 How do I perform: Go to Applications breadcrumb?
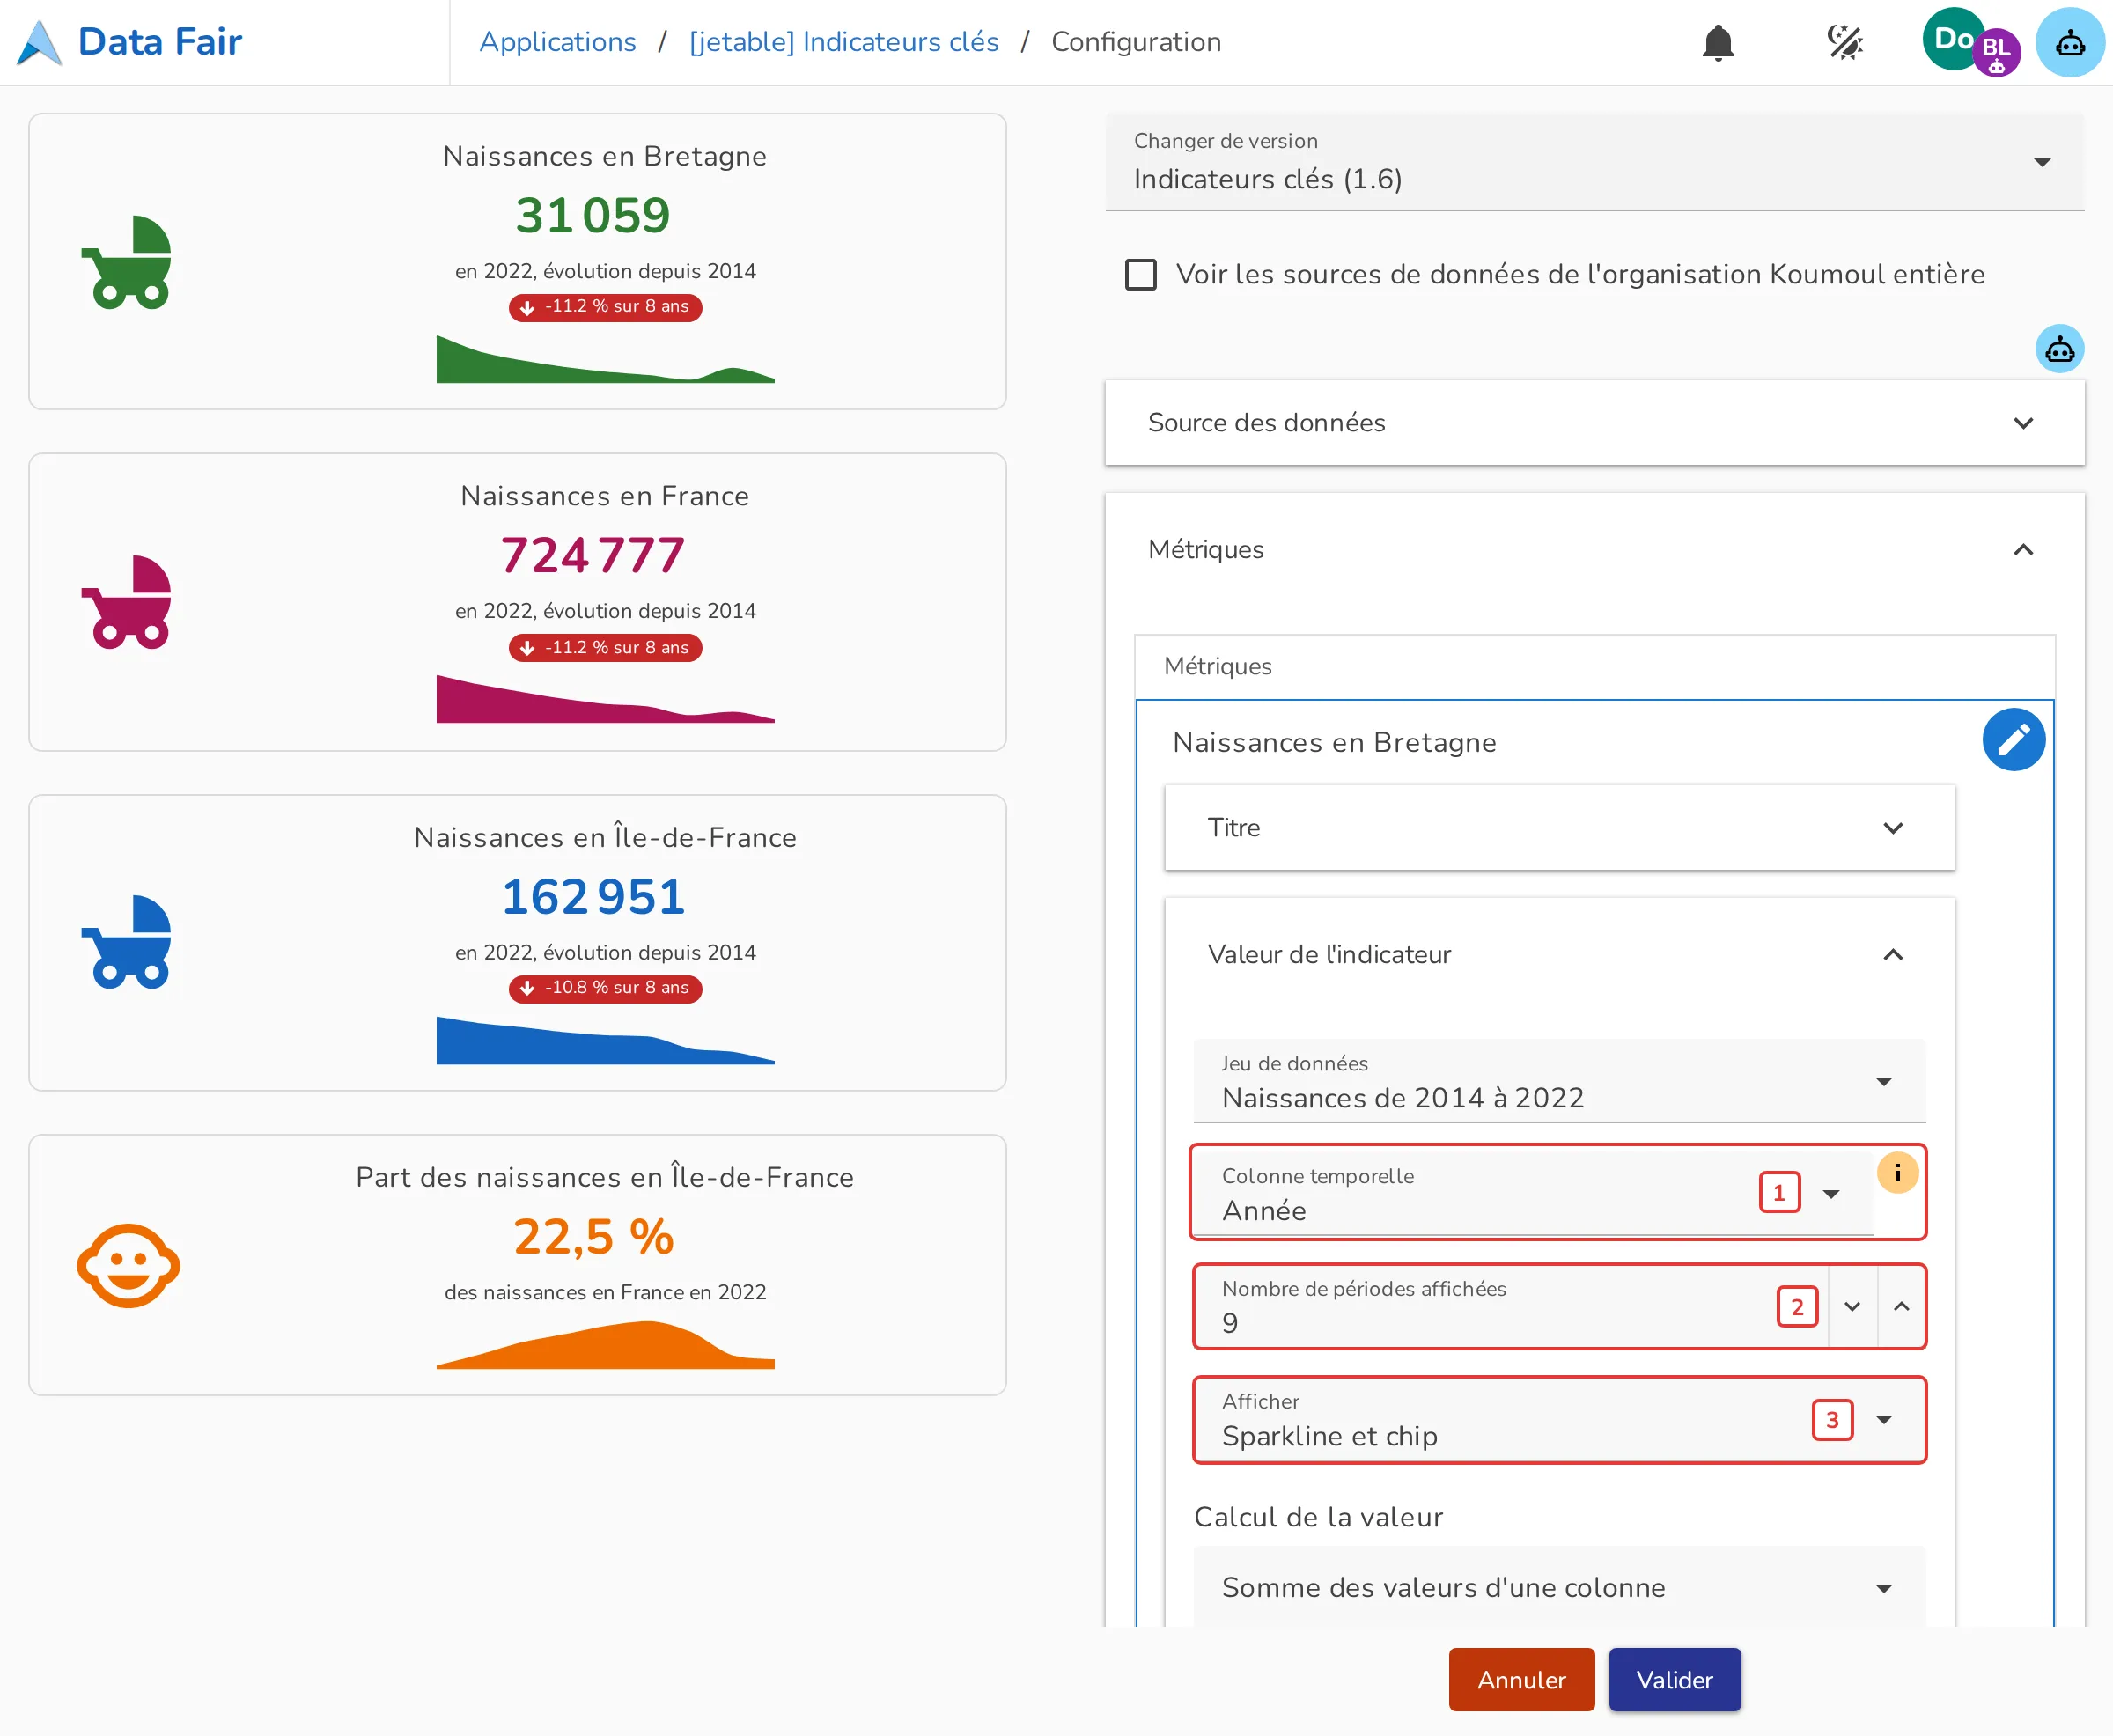pos(557,42)
